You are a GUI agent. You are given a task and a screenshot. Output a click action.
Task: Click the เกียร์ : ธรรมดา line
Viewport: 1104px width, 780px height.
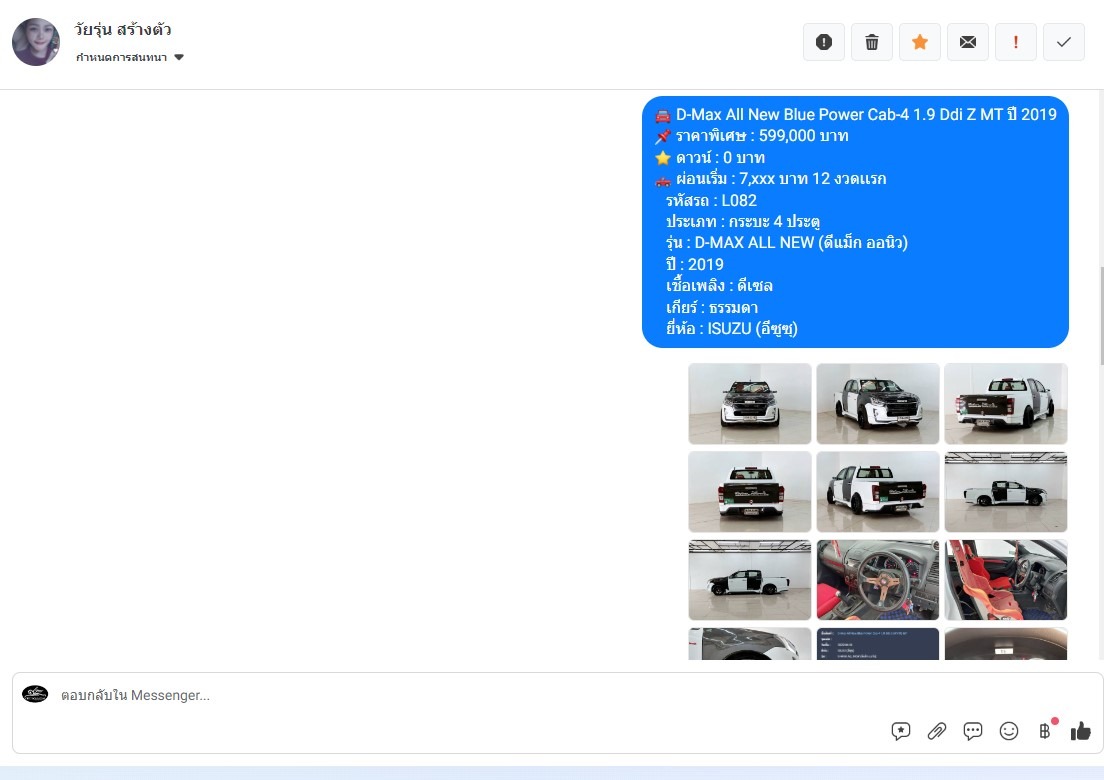point(712,308)
